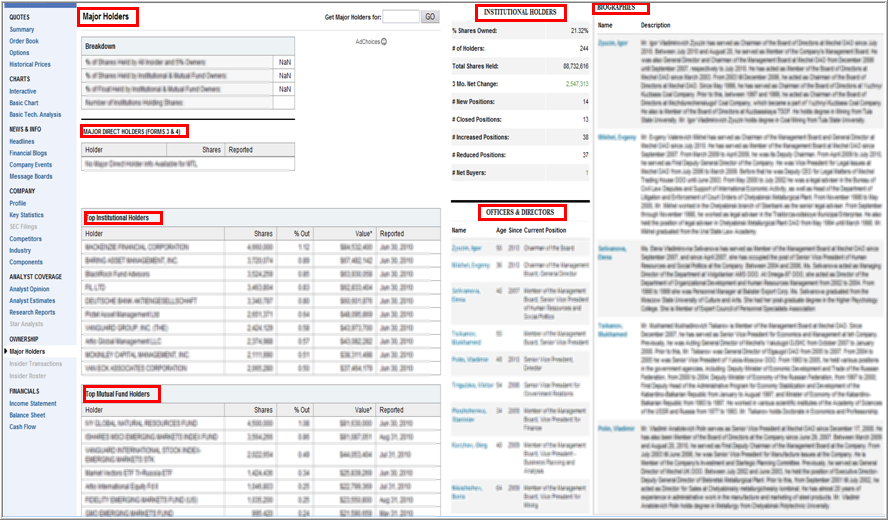Open the Interactive chart
The height and width of the screenshot is (520, 888).
click(x=23, y=91)
